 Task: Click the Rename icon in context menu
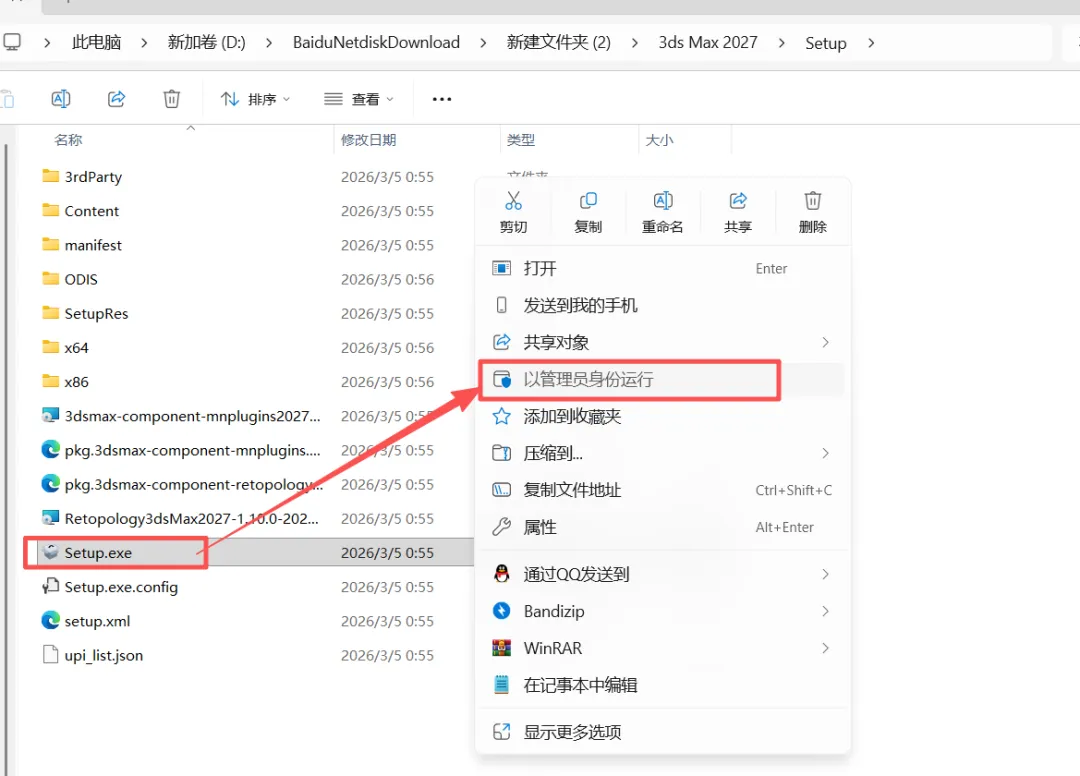[x=663, y=200]
